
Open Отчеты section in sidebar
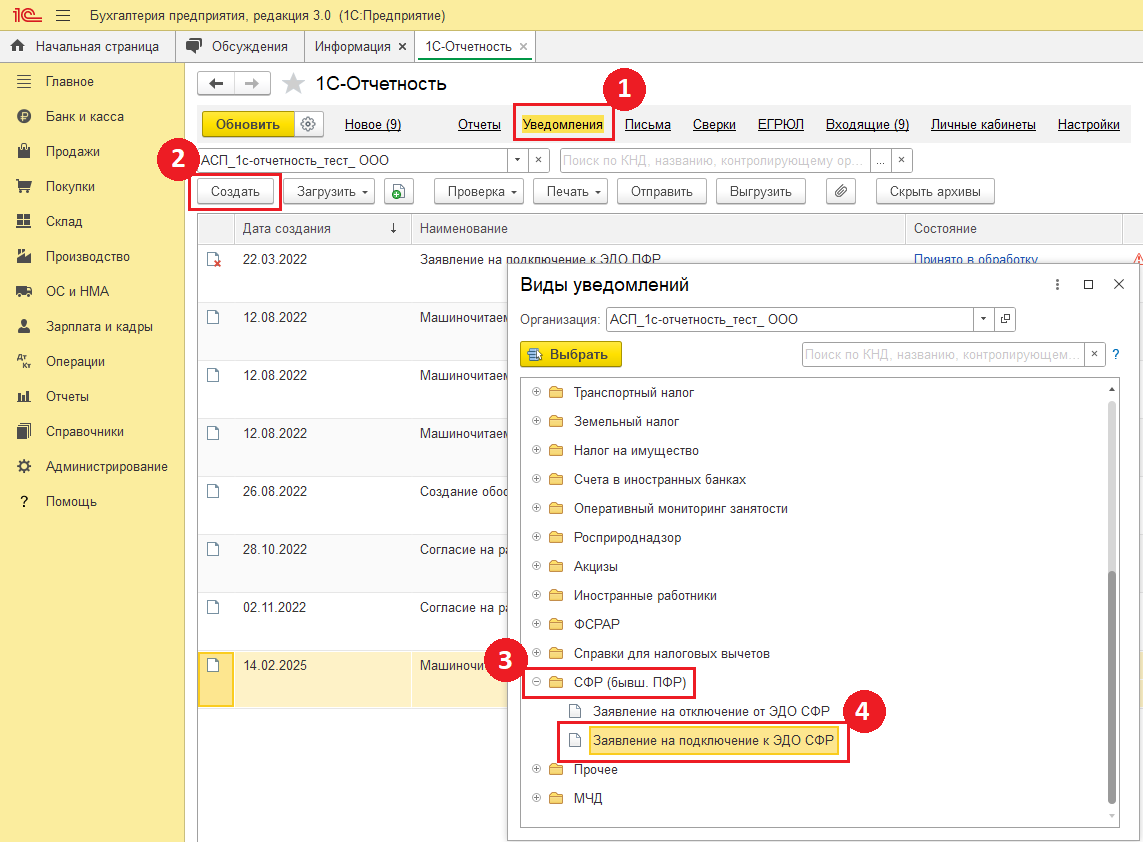[67, 397]
